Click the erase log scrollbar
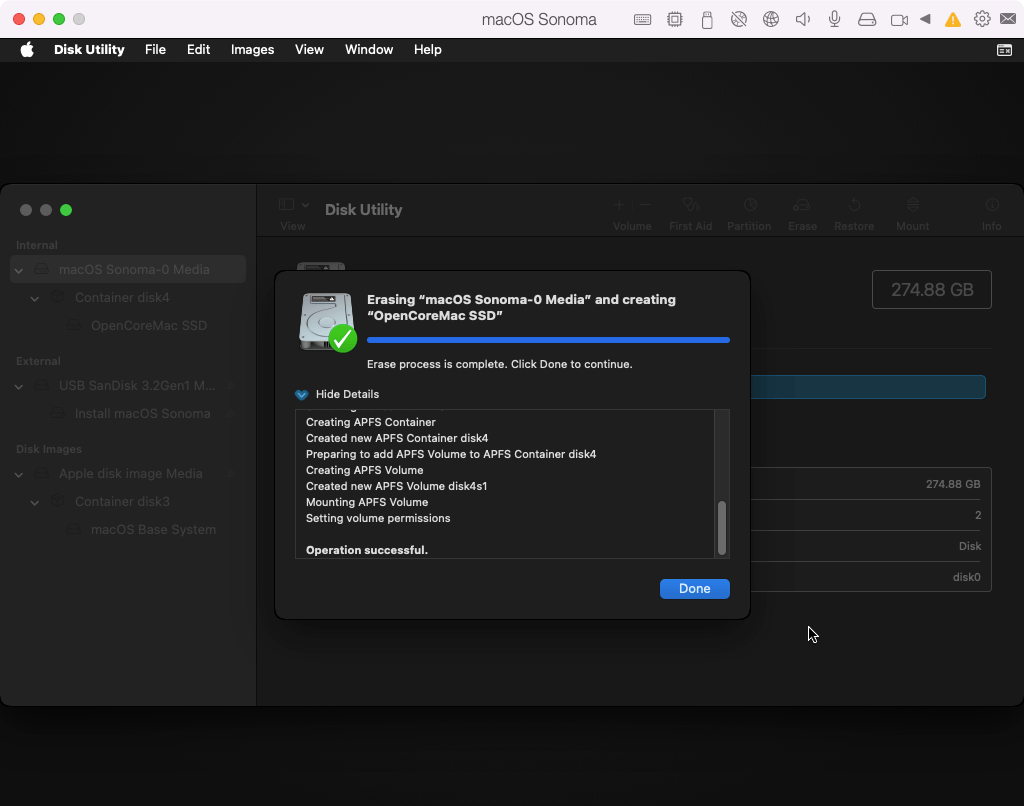 coord(722,527)
